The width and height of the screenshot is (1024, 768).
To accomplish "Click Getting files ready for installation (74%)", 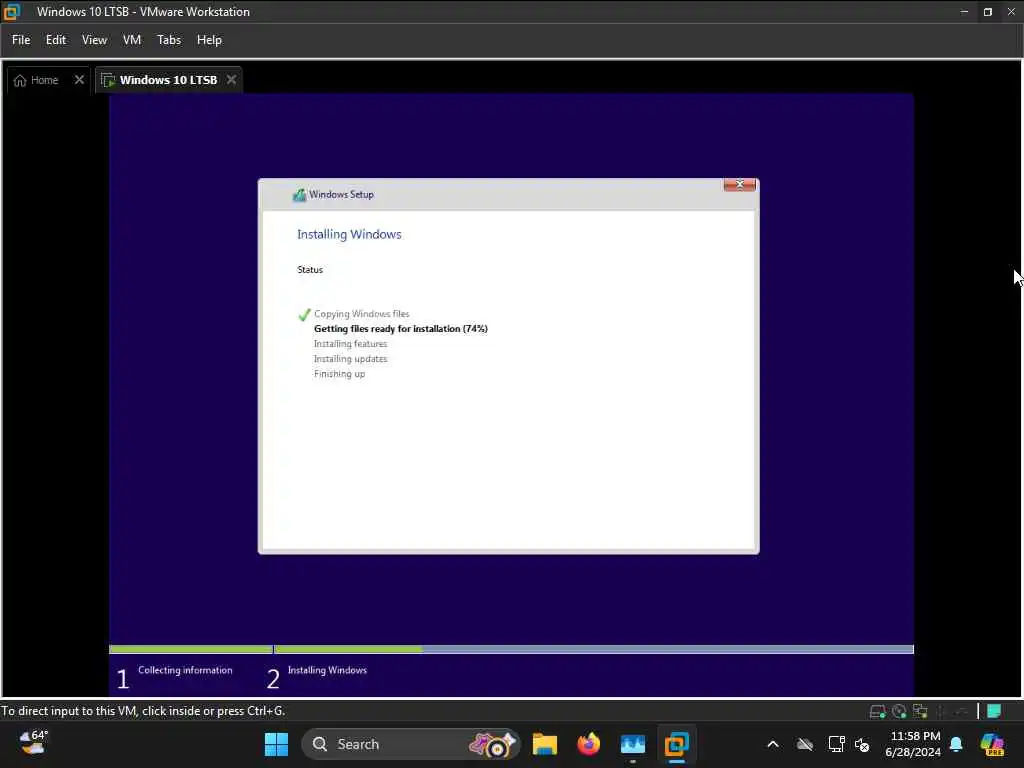I will click(400, 329).
